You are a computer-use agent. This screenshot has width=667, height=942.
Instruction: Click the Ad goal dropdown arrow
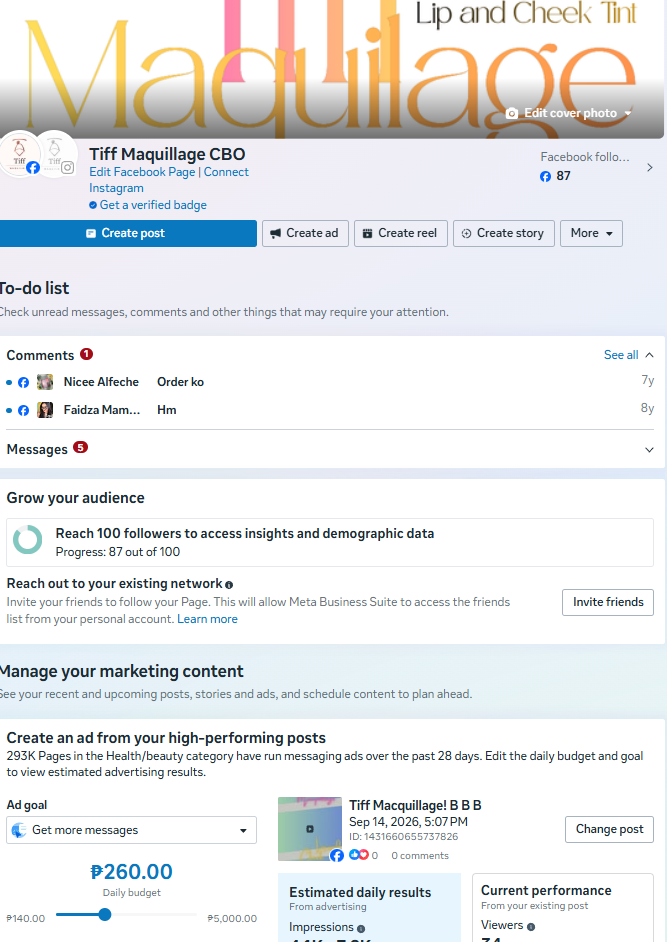[243, 831]
